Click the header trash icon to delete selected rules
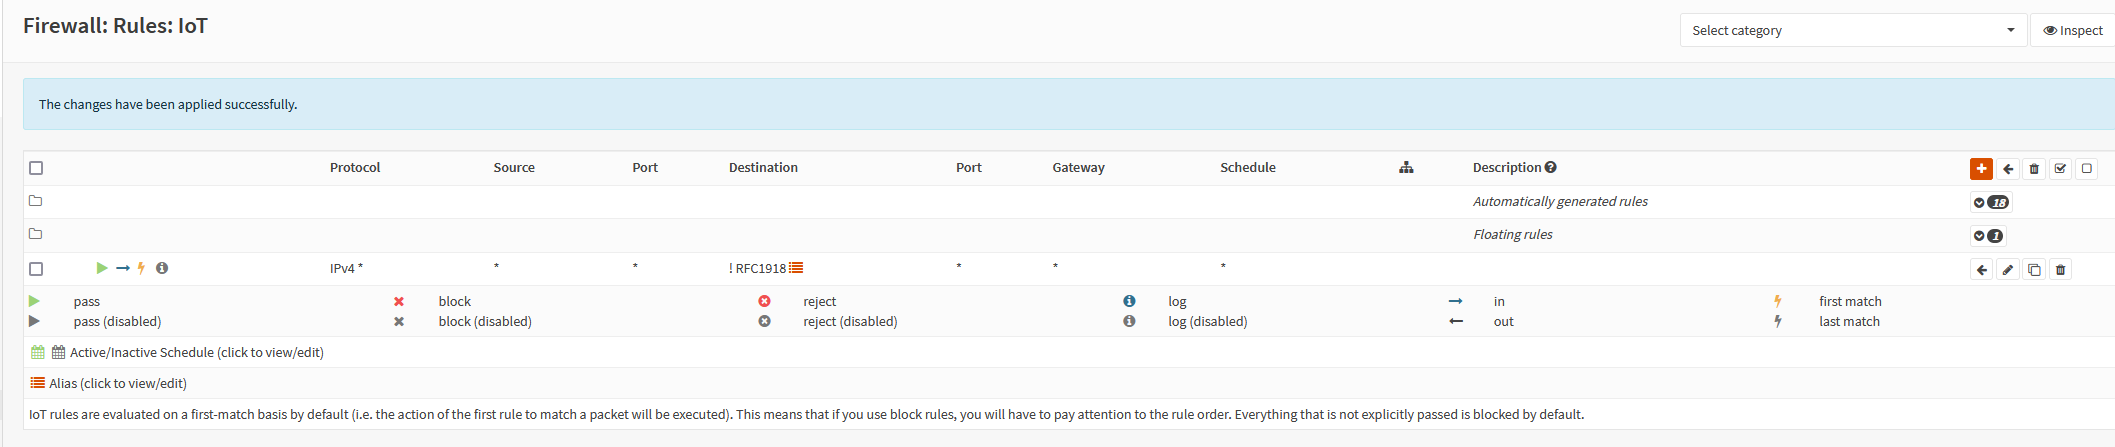The width and height of the screenshot is (2115, 447). 2034,169
